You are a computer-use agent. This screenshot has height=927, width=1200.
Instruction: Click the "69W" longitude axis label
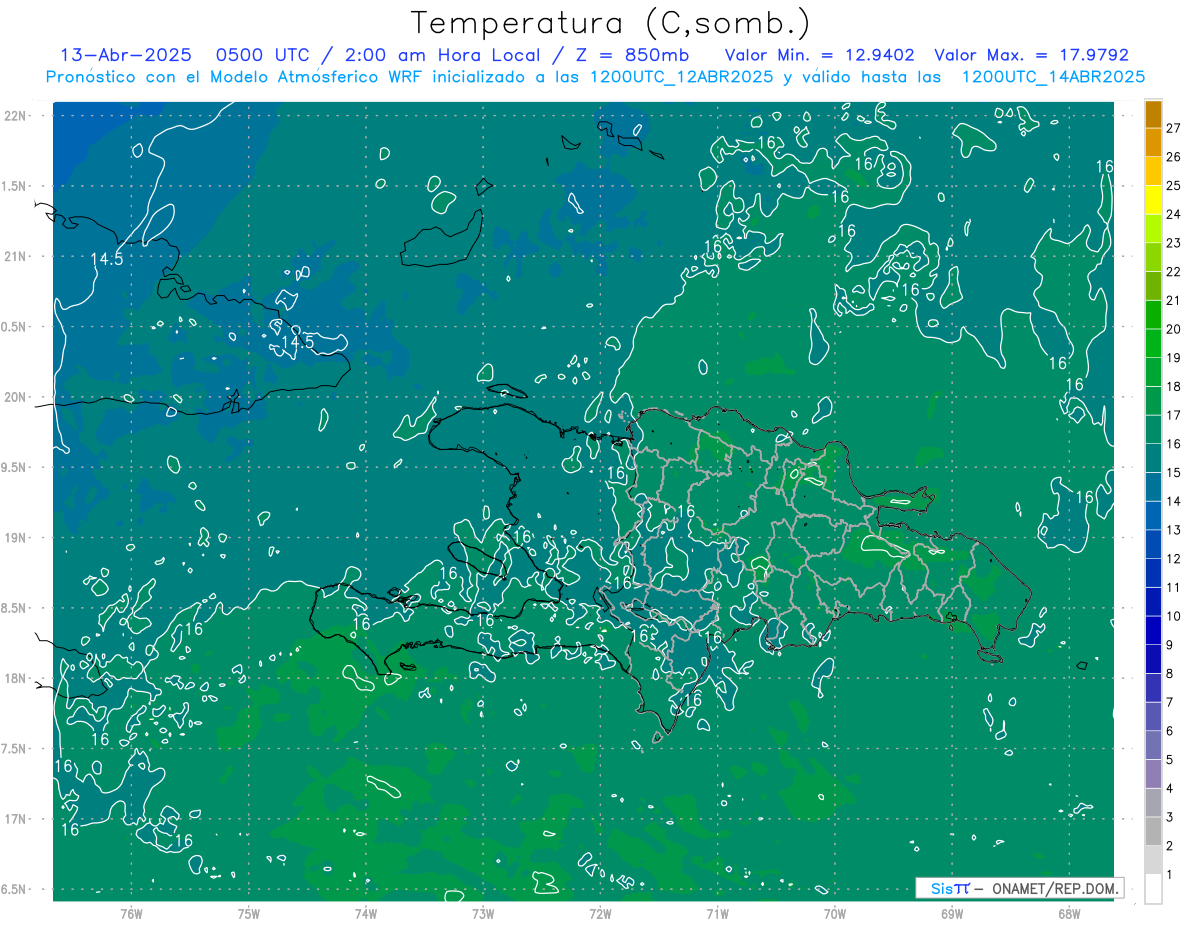(952, 914)
